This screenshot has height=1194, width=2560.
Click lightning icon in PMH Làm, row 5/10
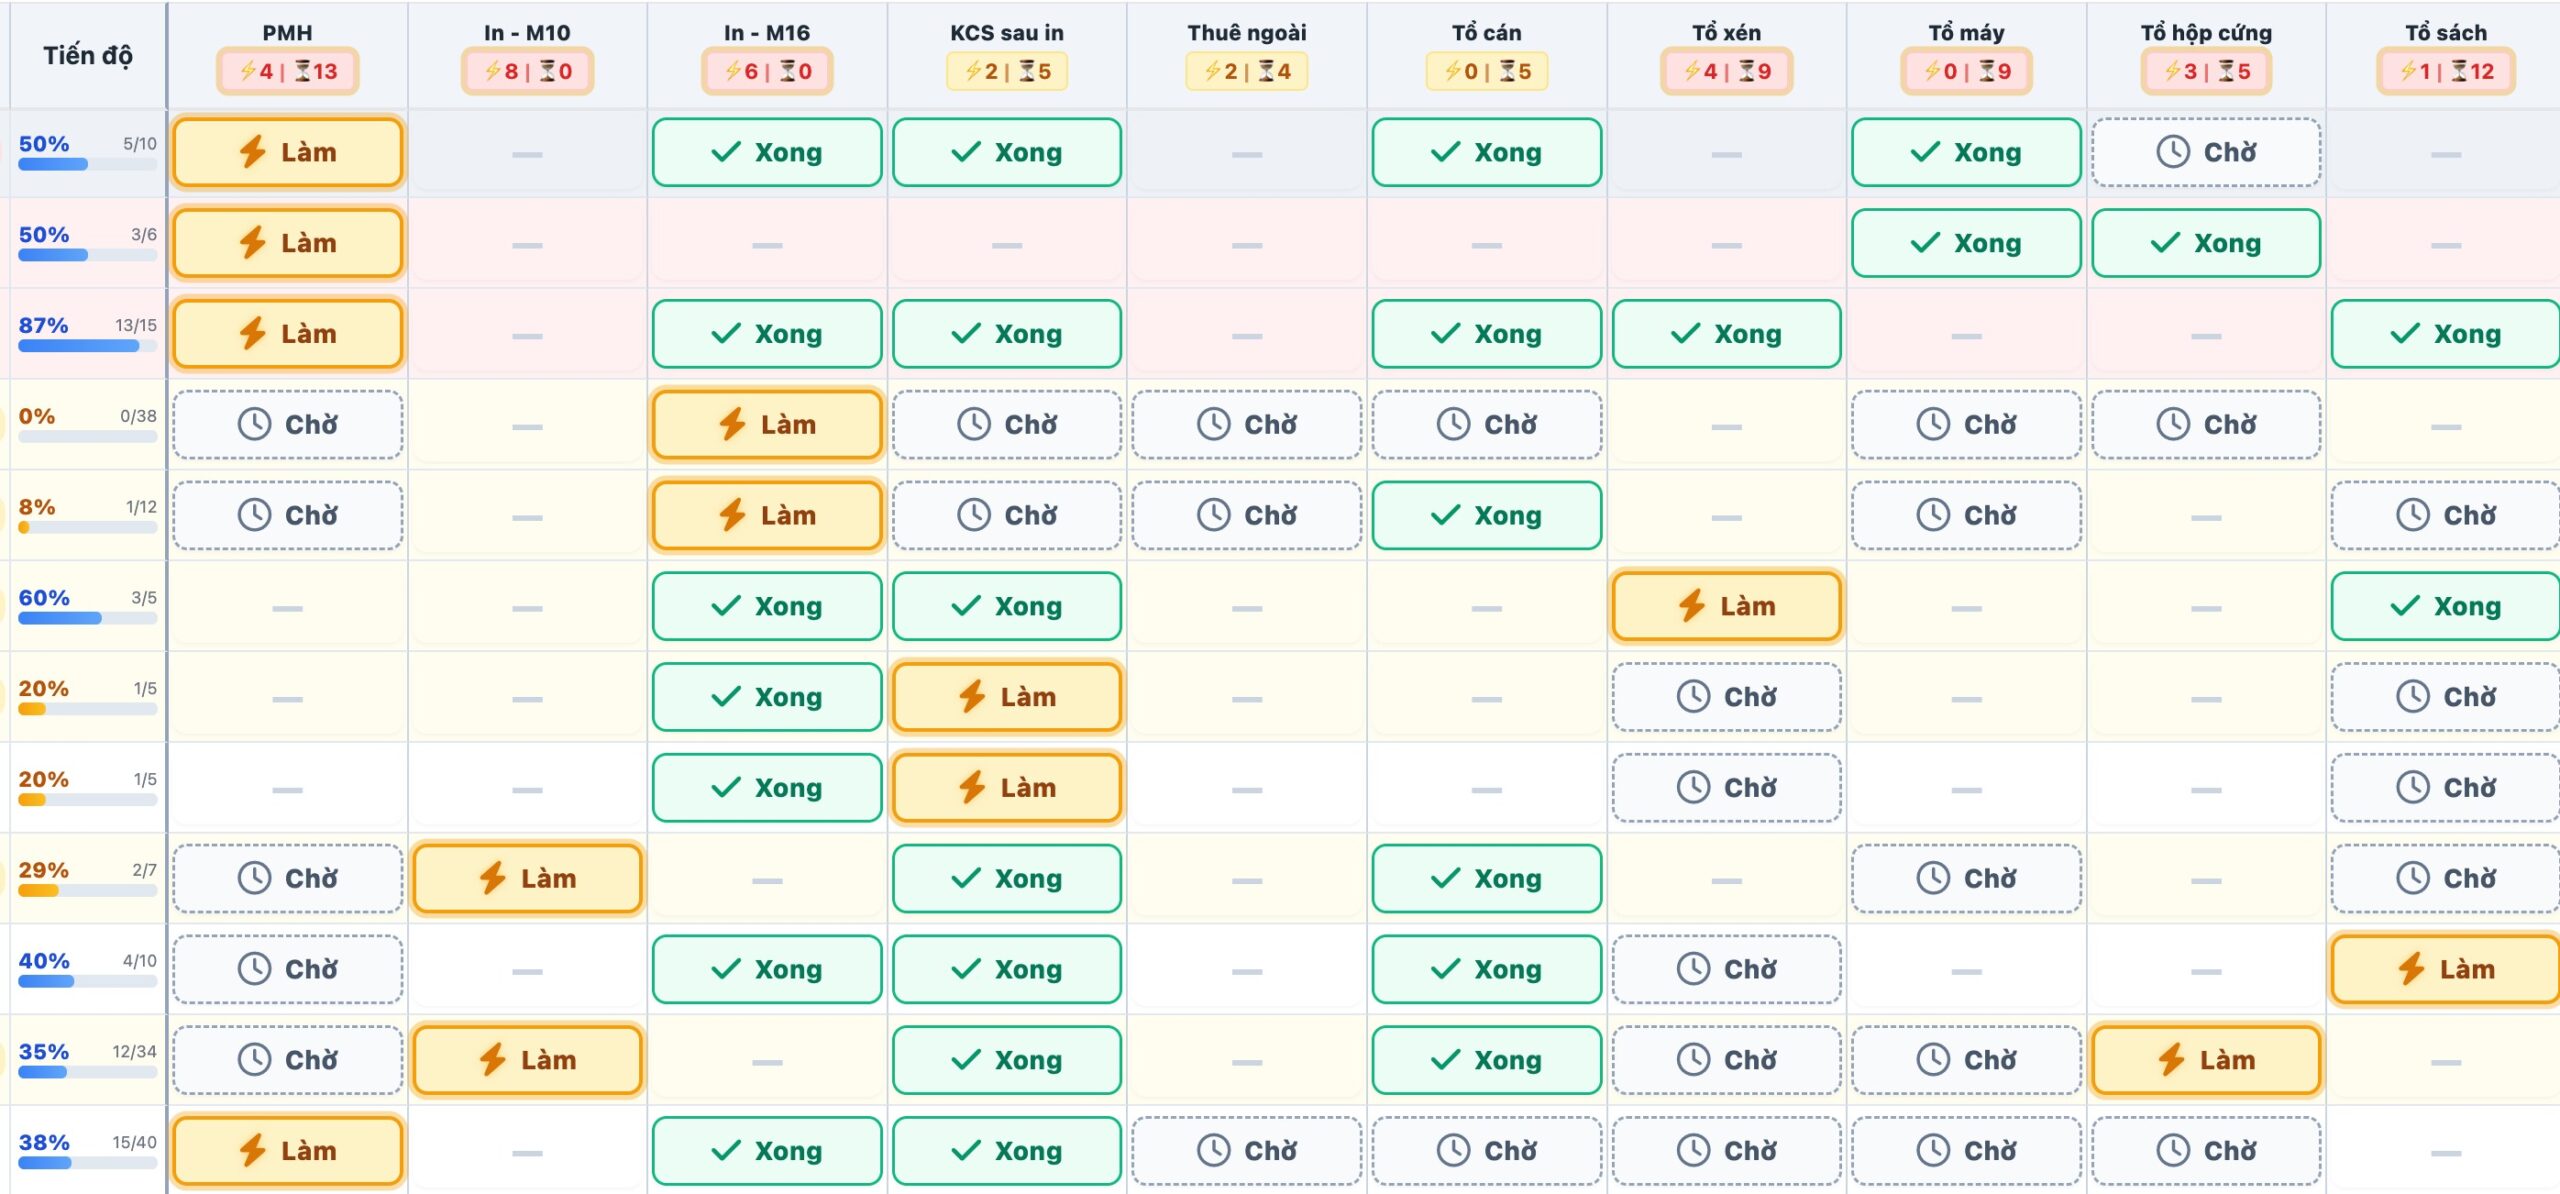(x=252, y=152)
